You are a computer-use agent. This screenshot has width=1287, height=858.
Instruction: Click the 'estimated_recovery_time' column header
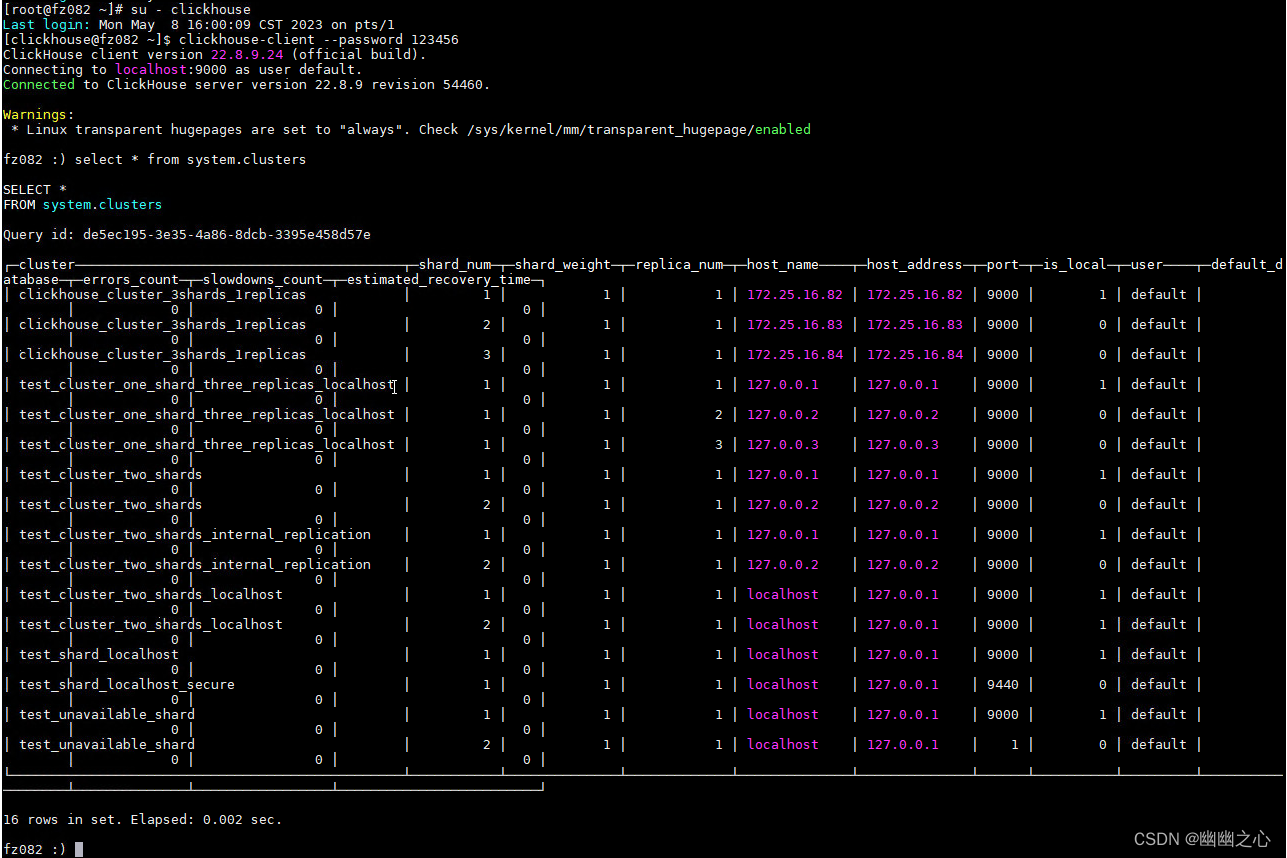point(439,279)
